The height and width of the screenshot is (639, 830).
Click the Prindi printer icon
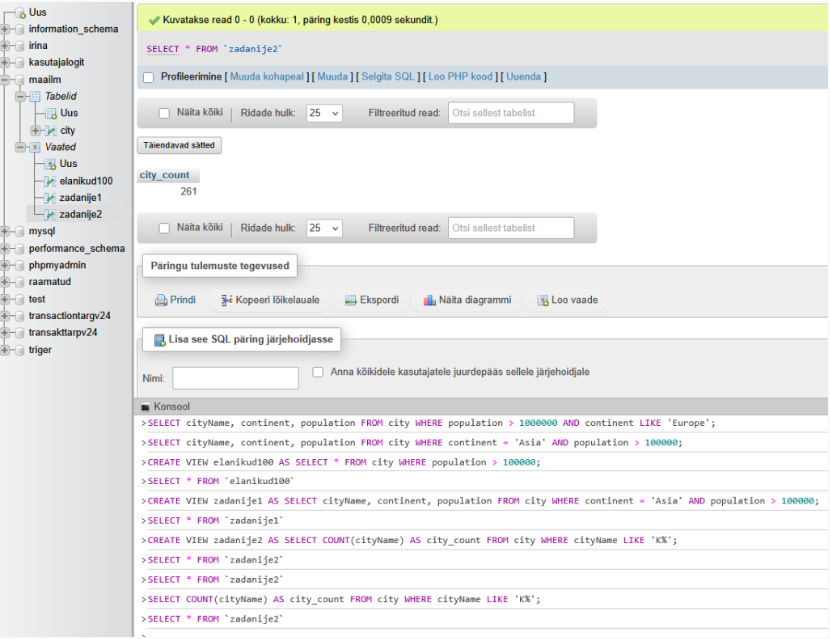pyautogui.click(x=161, y=300)
